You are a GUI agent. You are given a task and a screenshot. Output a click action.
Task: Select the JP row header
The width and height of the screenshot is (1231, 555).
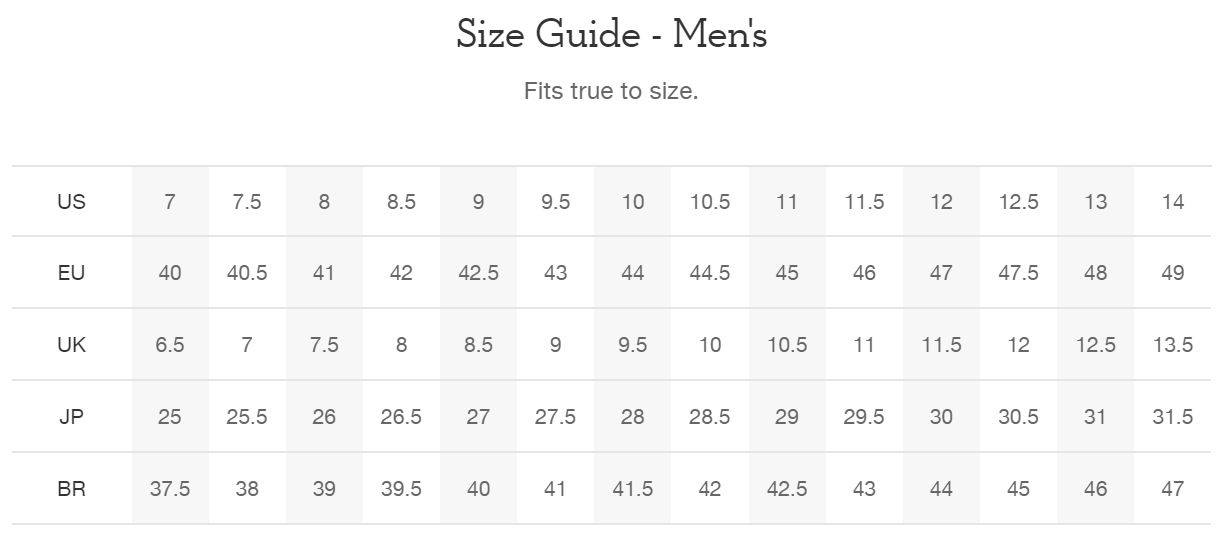click(71, 417)
